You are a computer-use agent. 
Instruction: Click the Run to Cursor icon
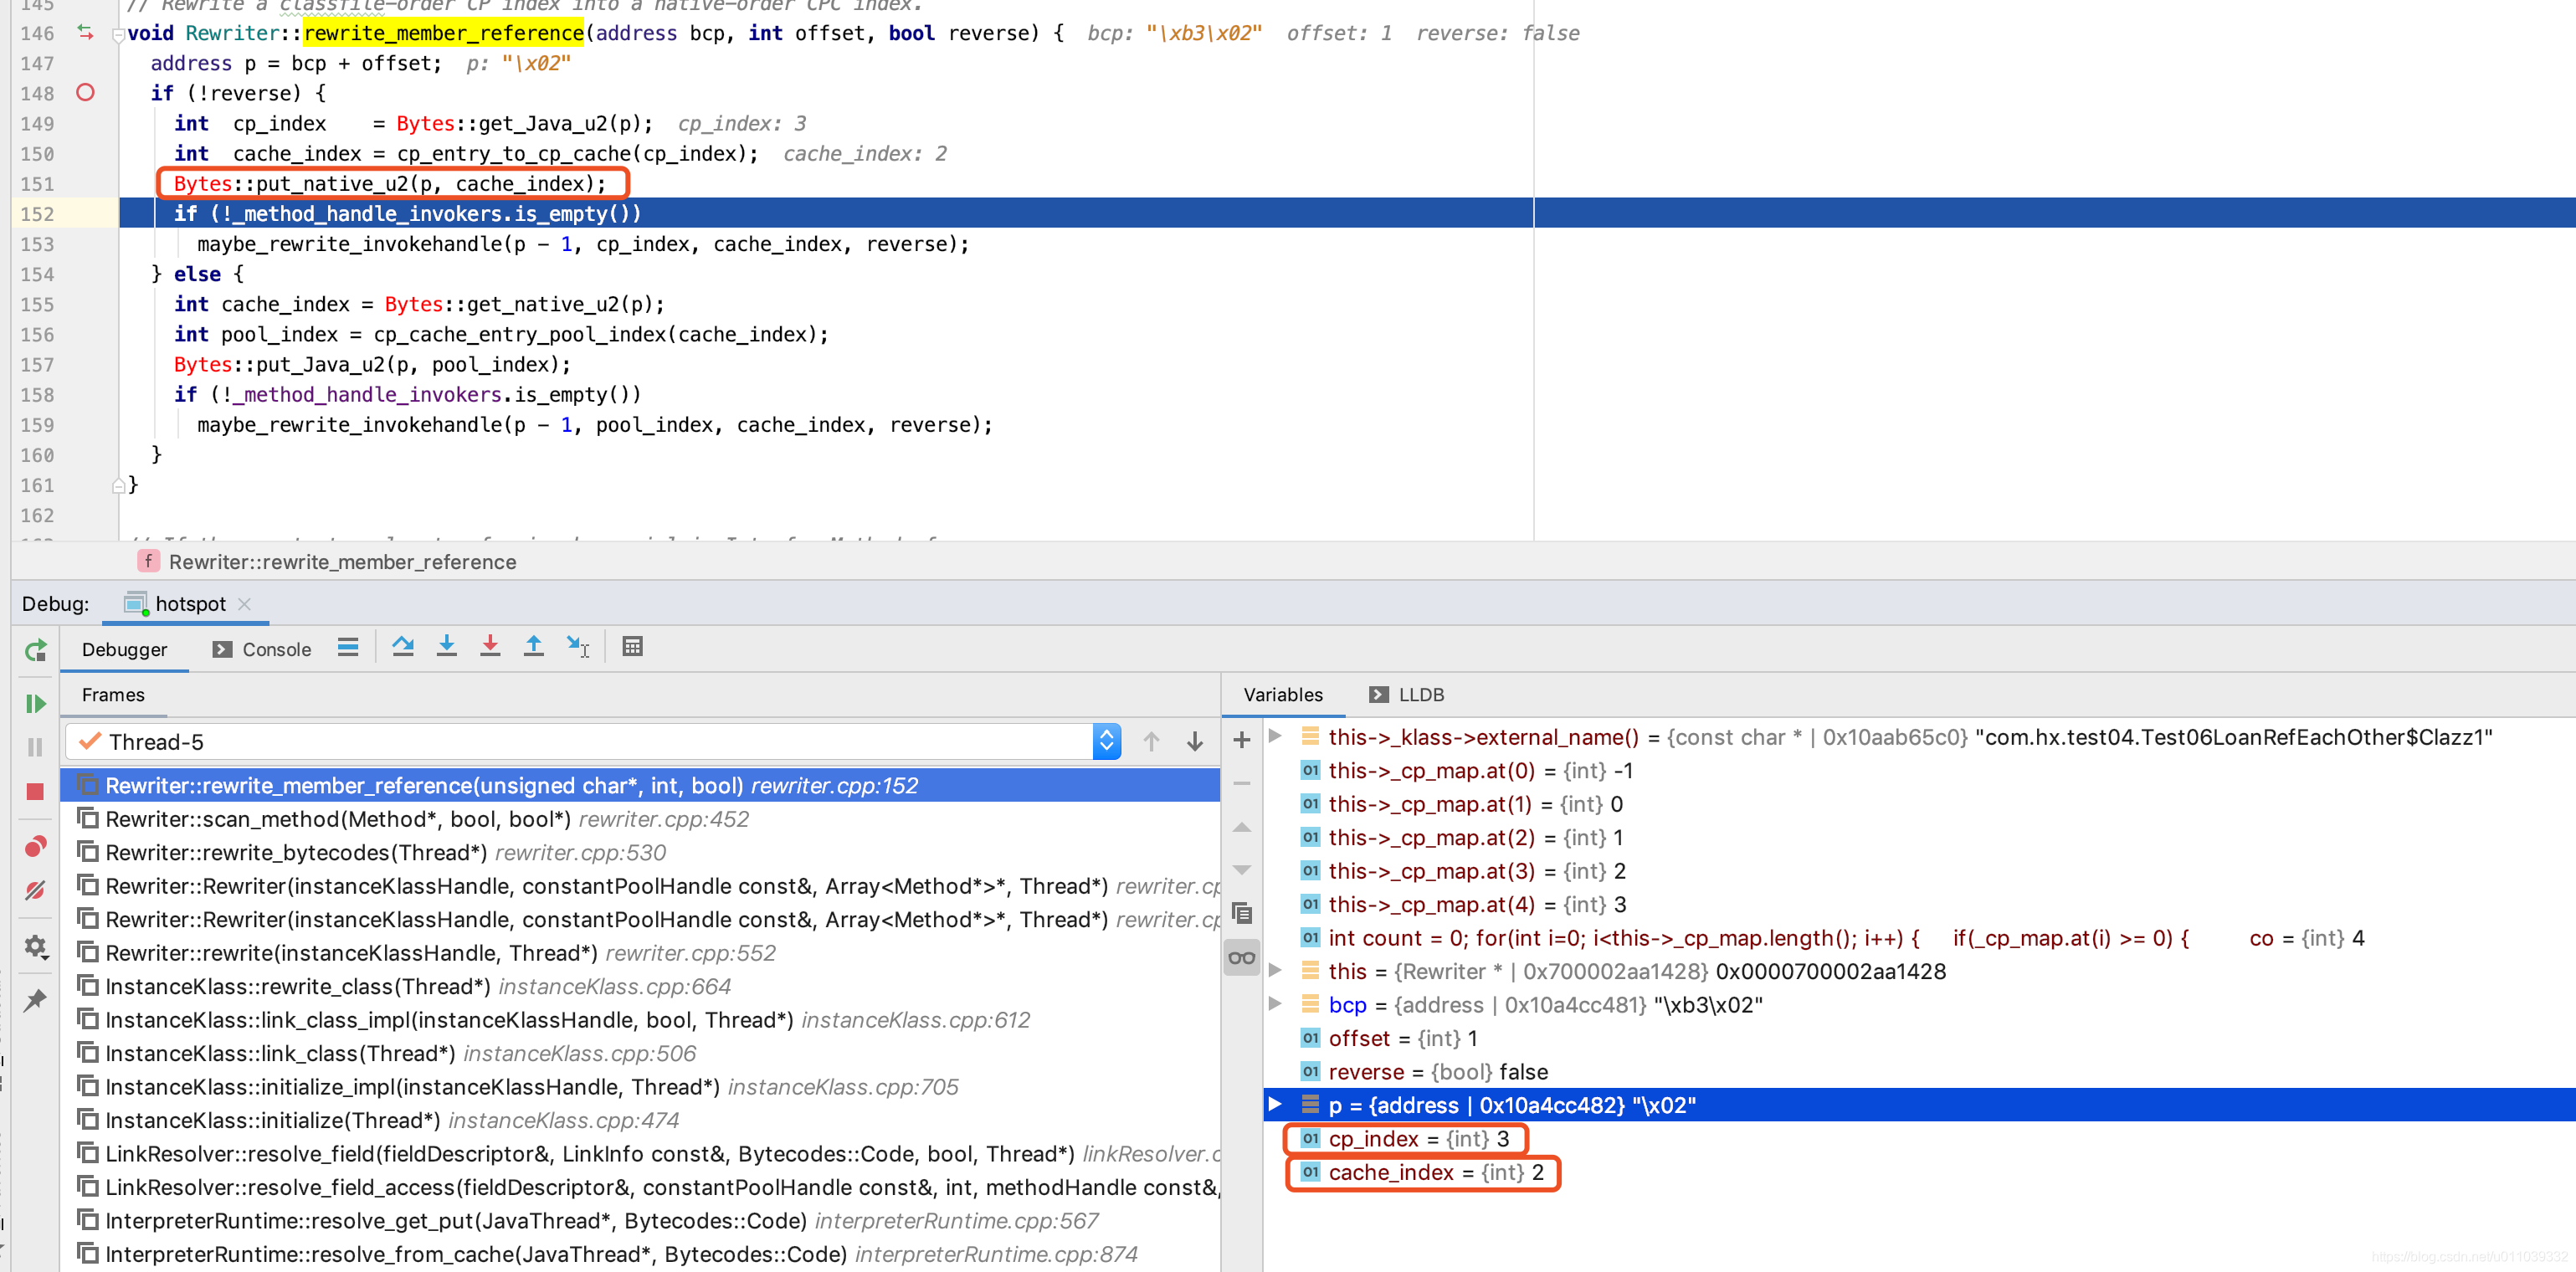coord(578,647)
